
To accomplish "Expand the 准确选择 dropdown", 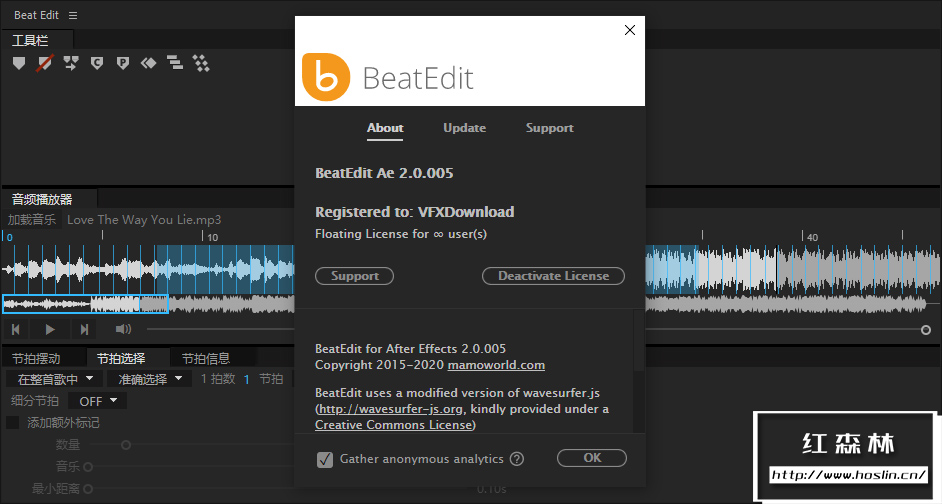I will [151, 379].
